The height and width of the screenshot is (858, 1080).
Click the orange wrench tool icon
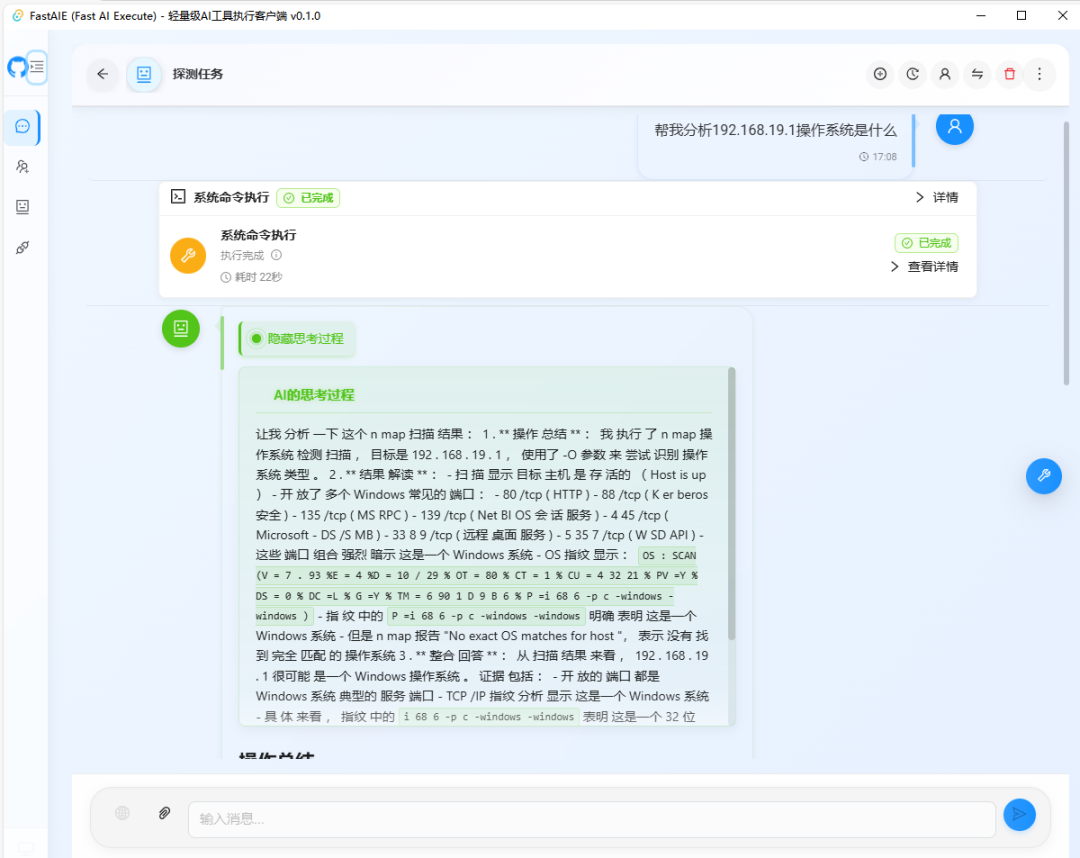(x=188, y=255)
